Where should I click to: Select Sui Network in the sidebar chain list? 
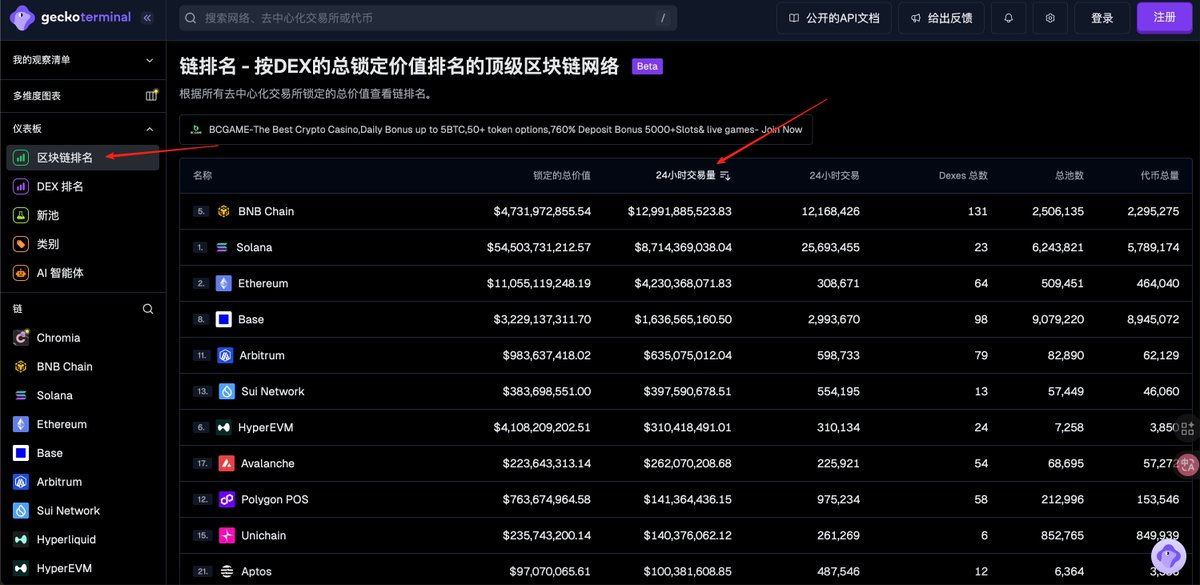click(83, 511)
